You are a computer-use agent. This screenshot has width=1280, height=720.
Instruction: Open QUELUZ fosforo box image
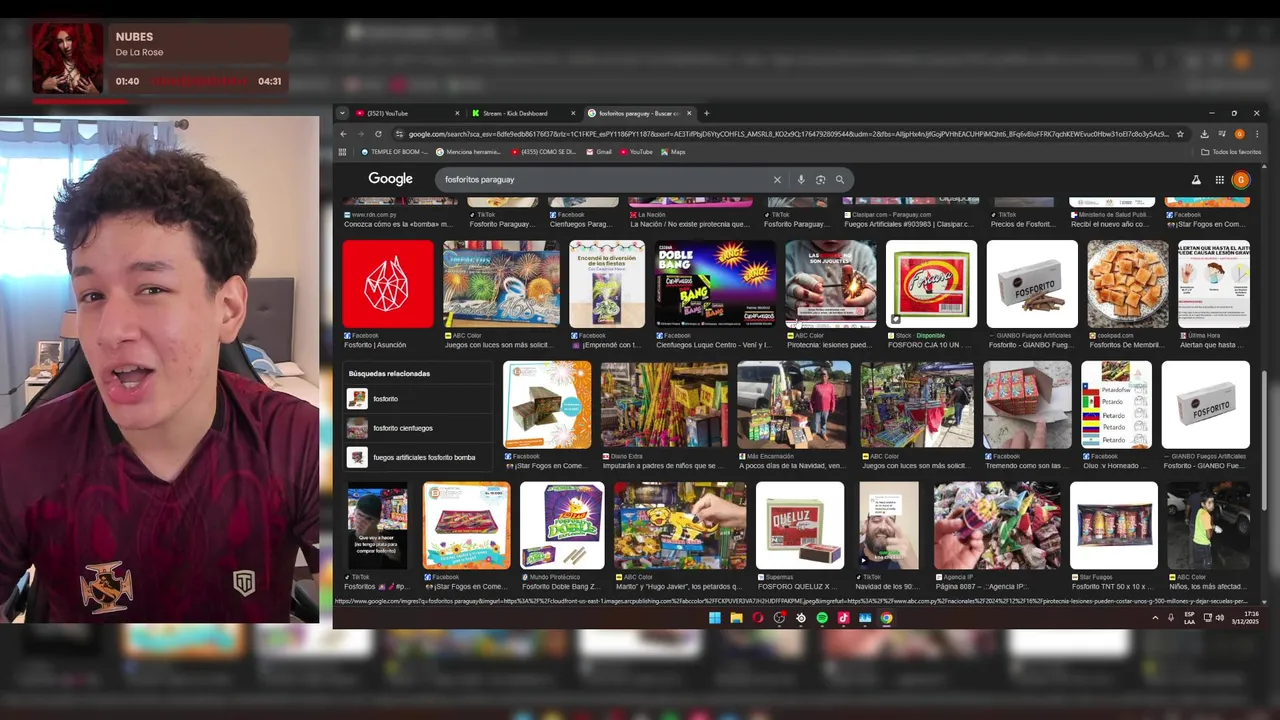[x=800, y=525]
